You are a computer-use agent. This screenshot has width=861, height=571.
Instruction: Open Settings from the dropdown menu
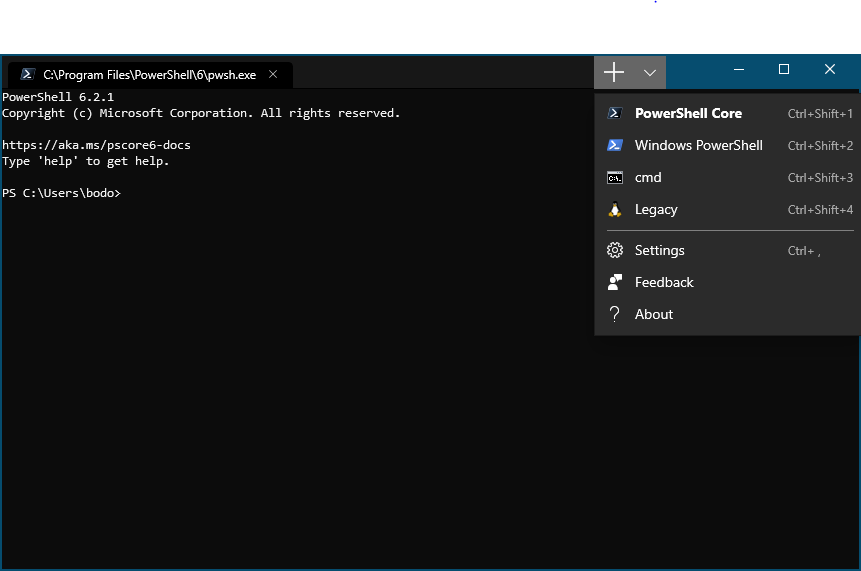point(728,250)
